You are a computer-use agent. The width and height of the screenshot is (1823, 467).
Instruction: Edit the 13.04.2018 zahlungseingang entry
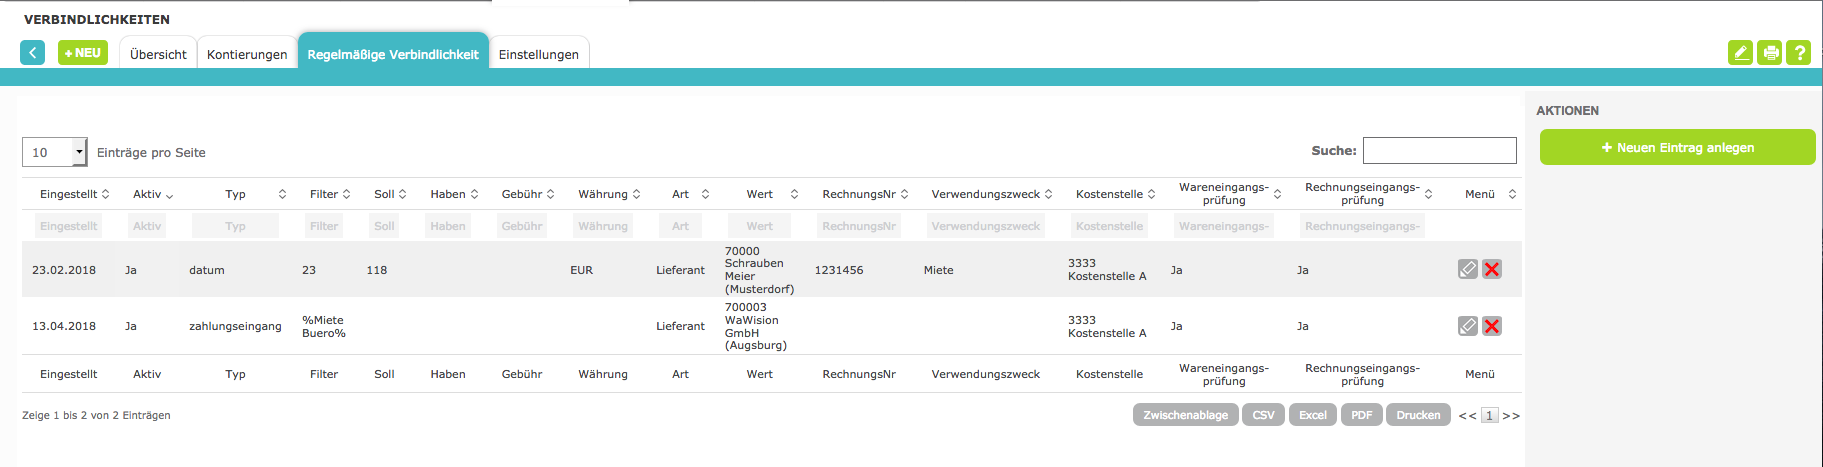pyautogui.click(x=1467, y=326)
